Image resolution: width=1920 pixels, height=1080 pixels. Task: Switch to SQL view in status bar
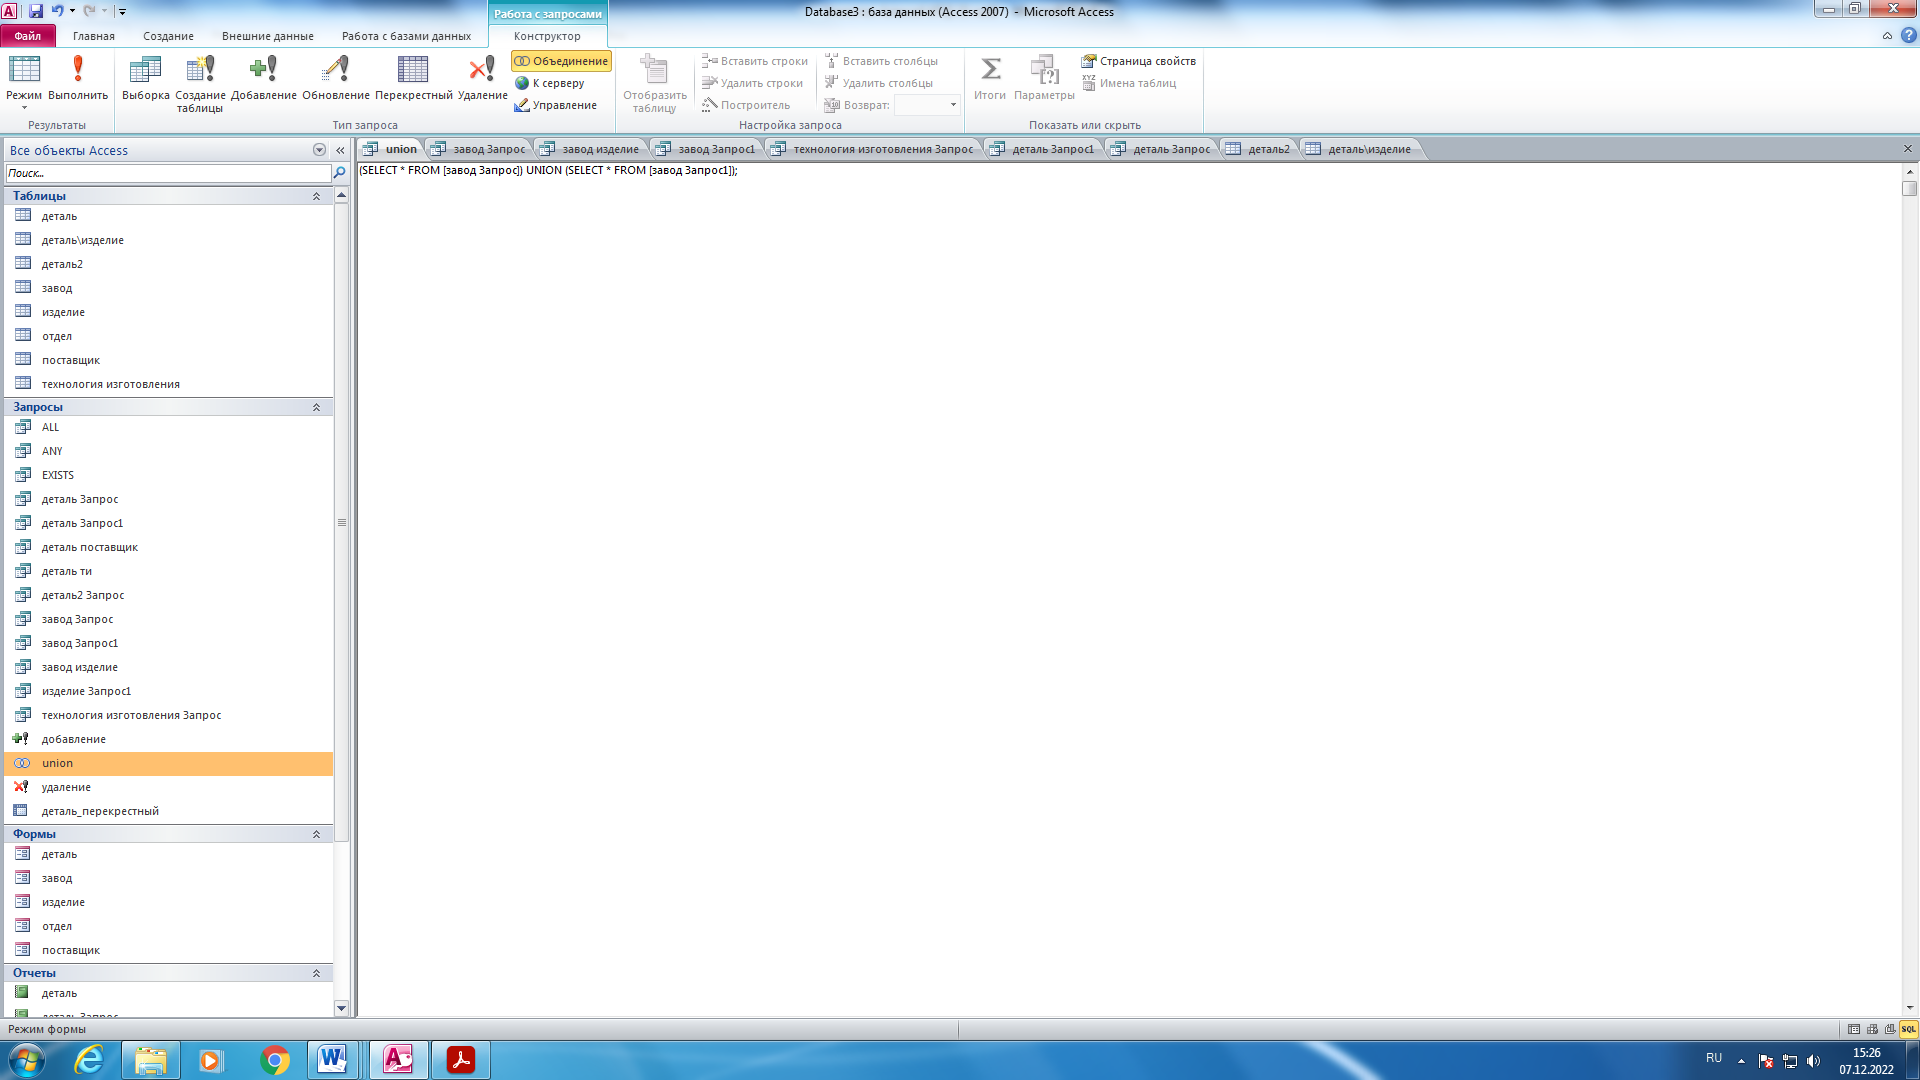1908,1029
